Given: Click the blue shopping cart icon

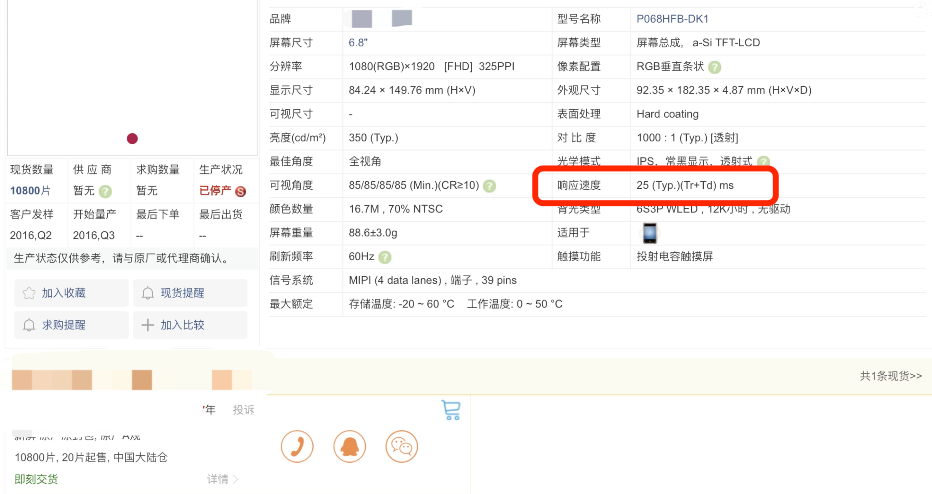Looking at the screenshot, I should coord(451,410).
